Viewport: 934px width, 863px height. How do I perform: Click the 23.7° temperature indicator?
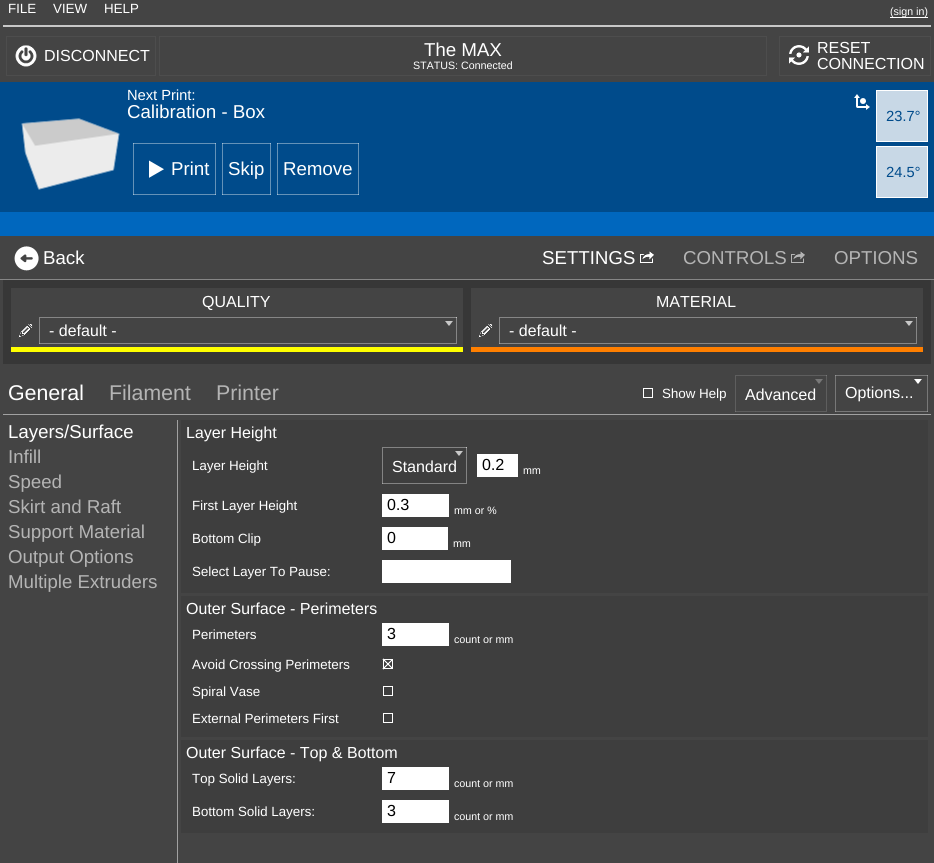(902, 116)
